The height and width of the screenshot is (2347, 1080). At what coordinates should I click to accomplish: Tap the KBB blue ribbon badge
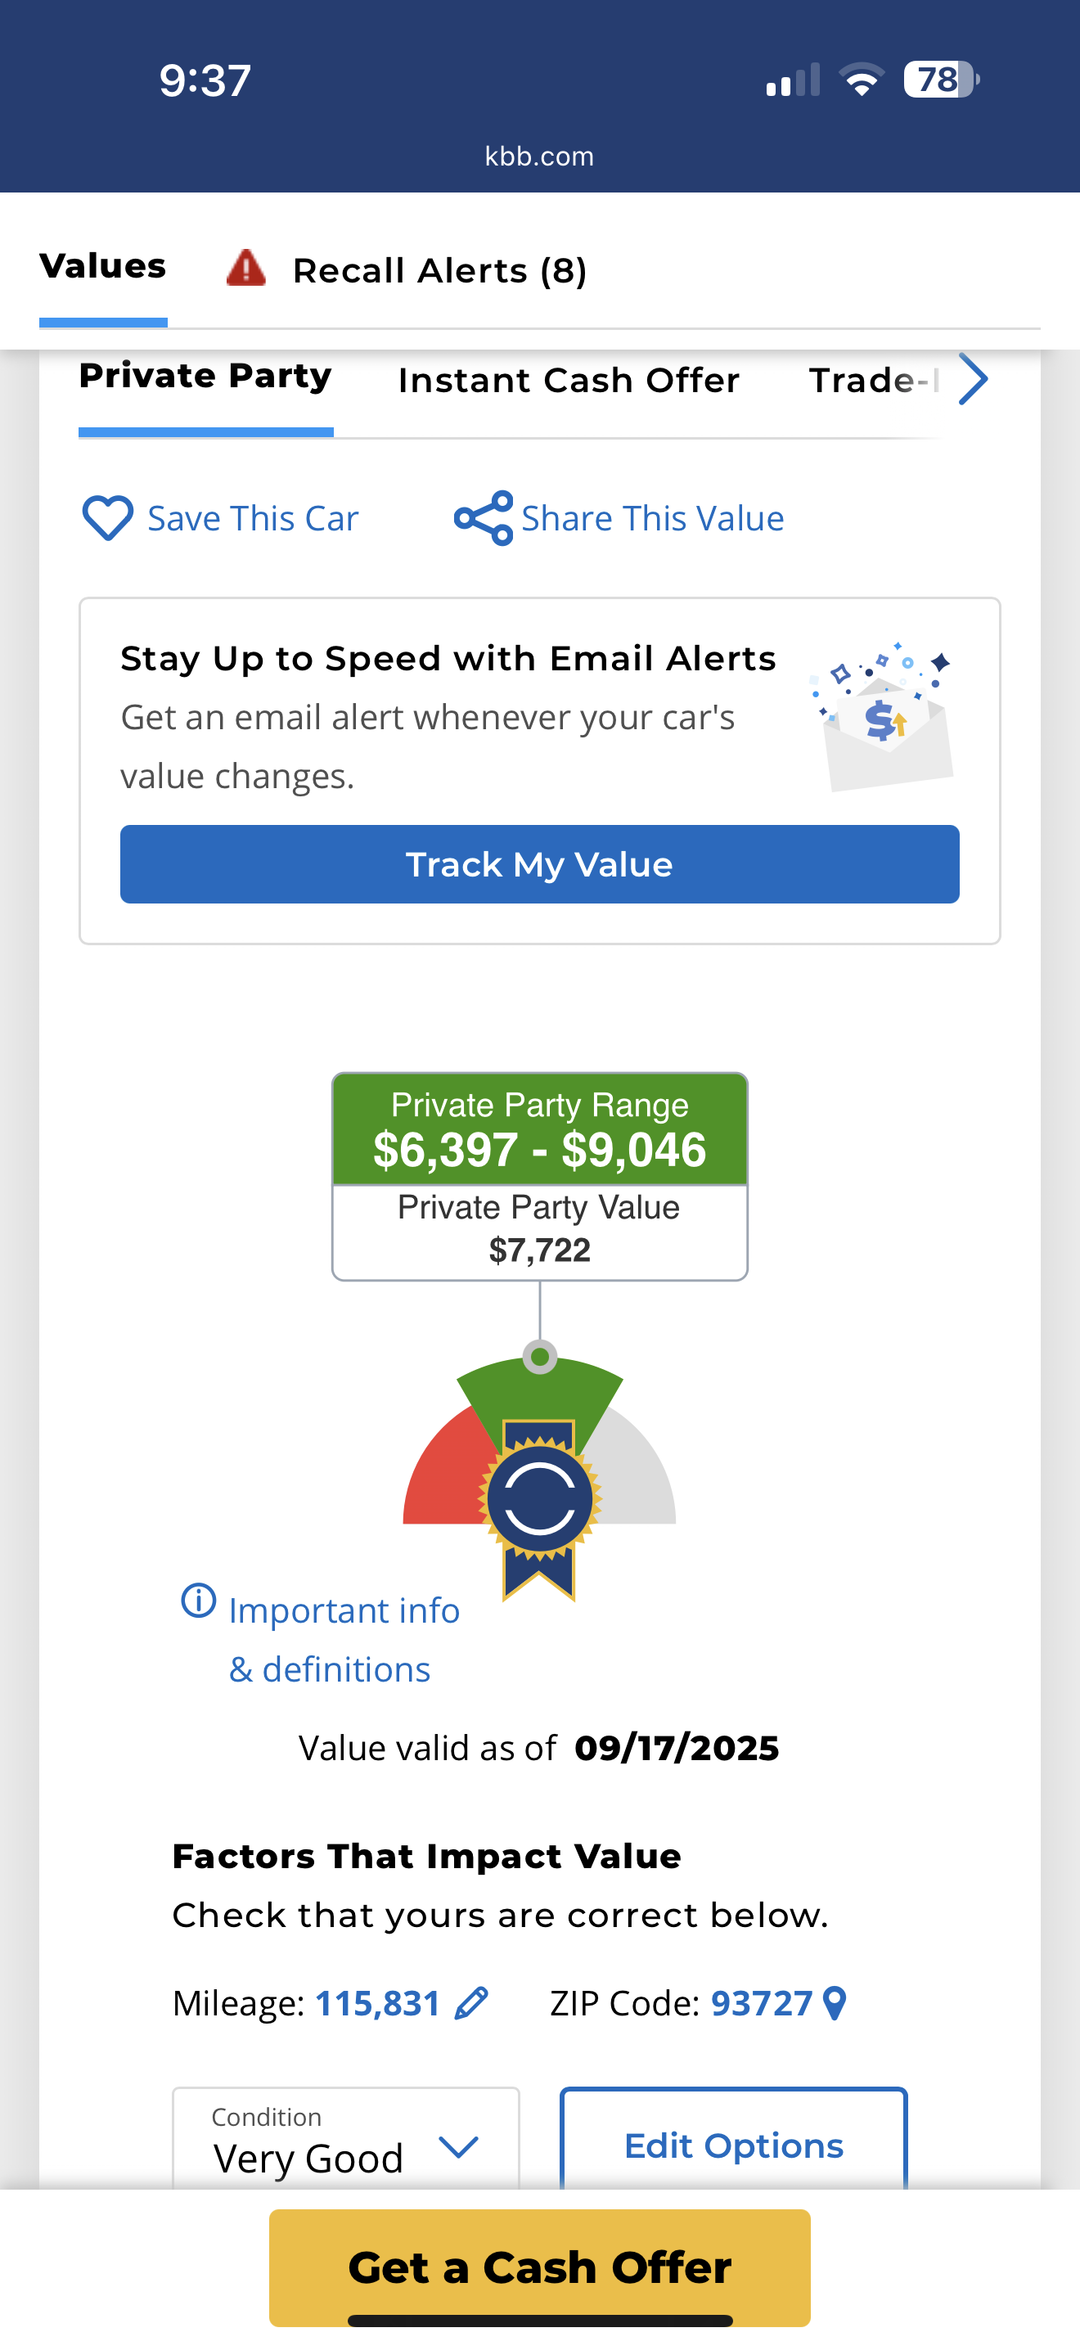(x=540, y=1500)
